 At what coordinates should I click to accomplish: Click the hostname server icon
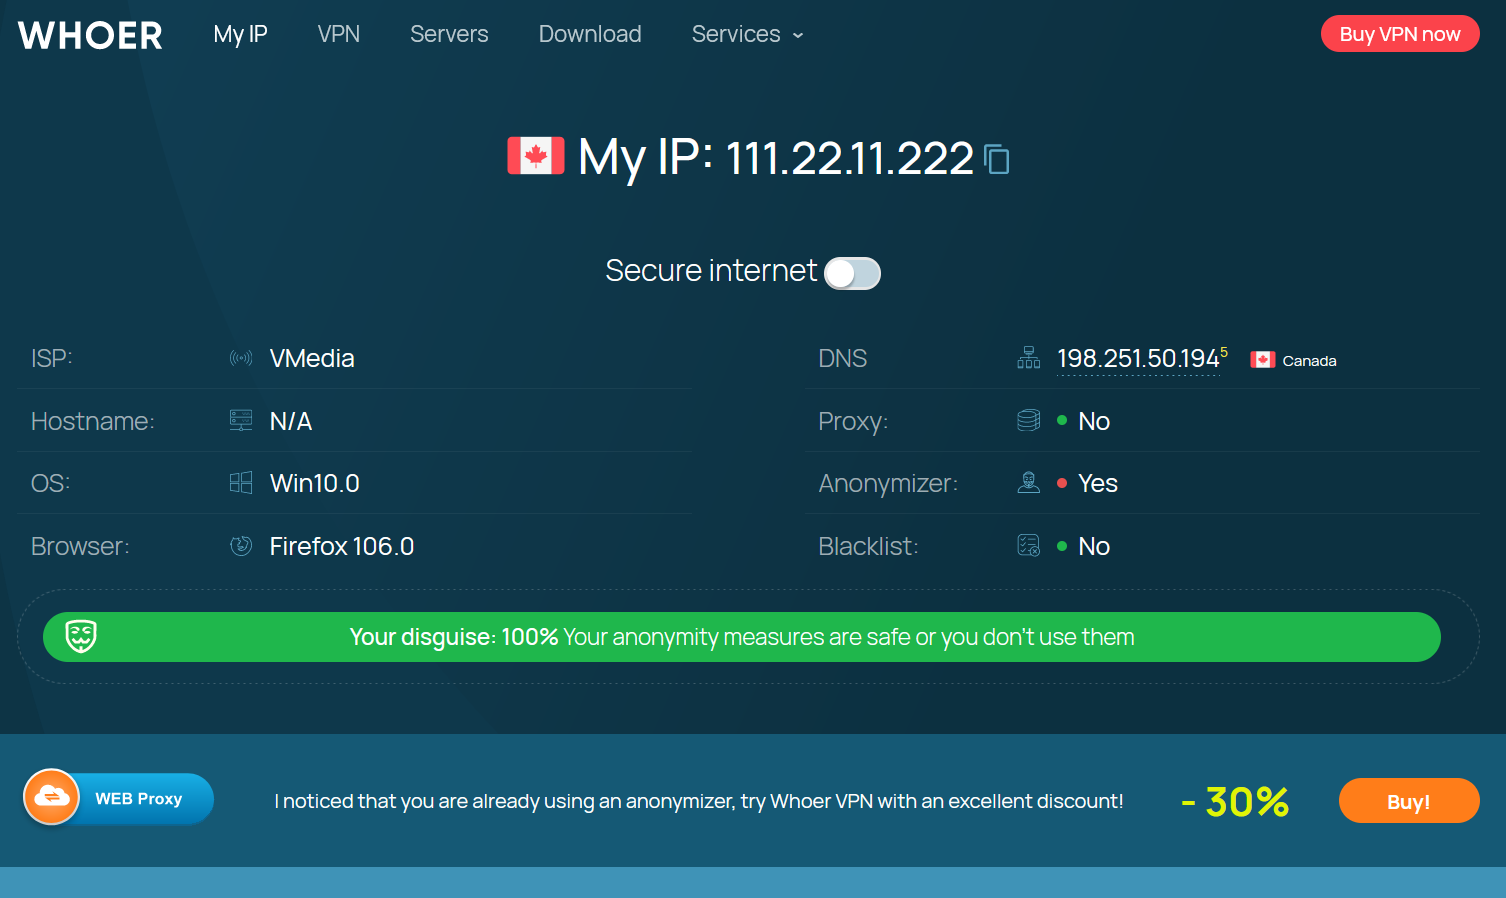tap(241, 421)
